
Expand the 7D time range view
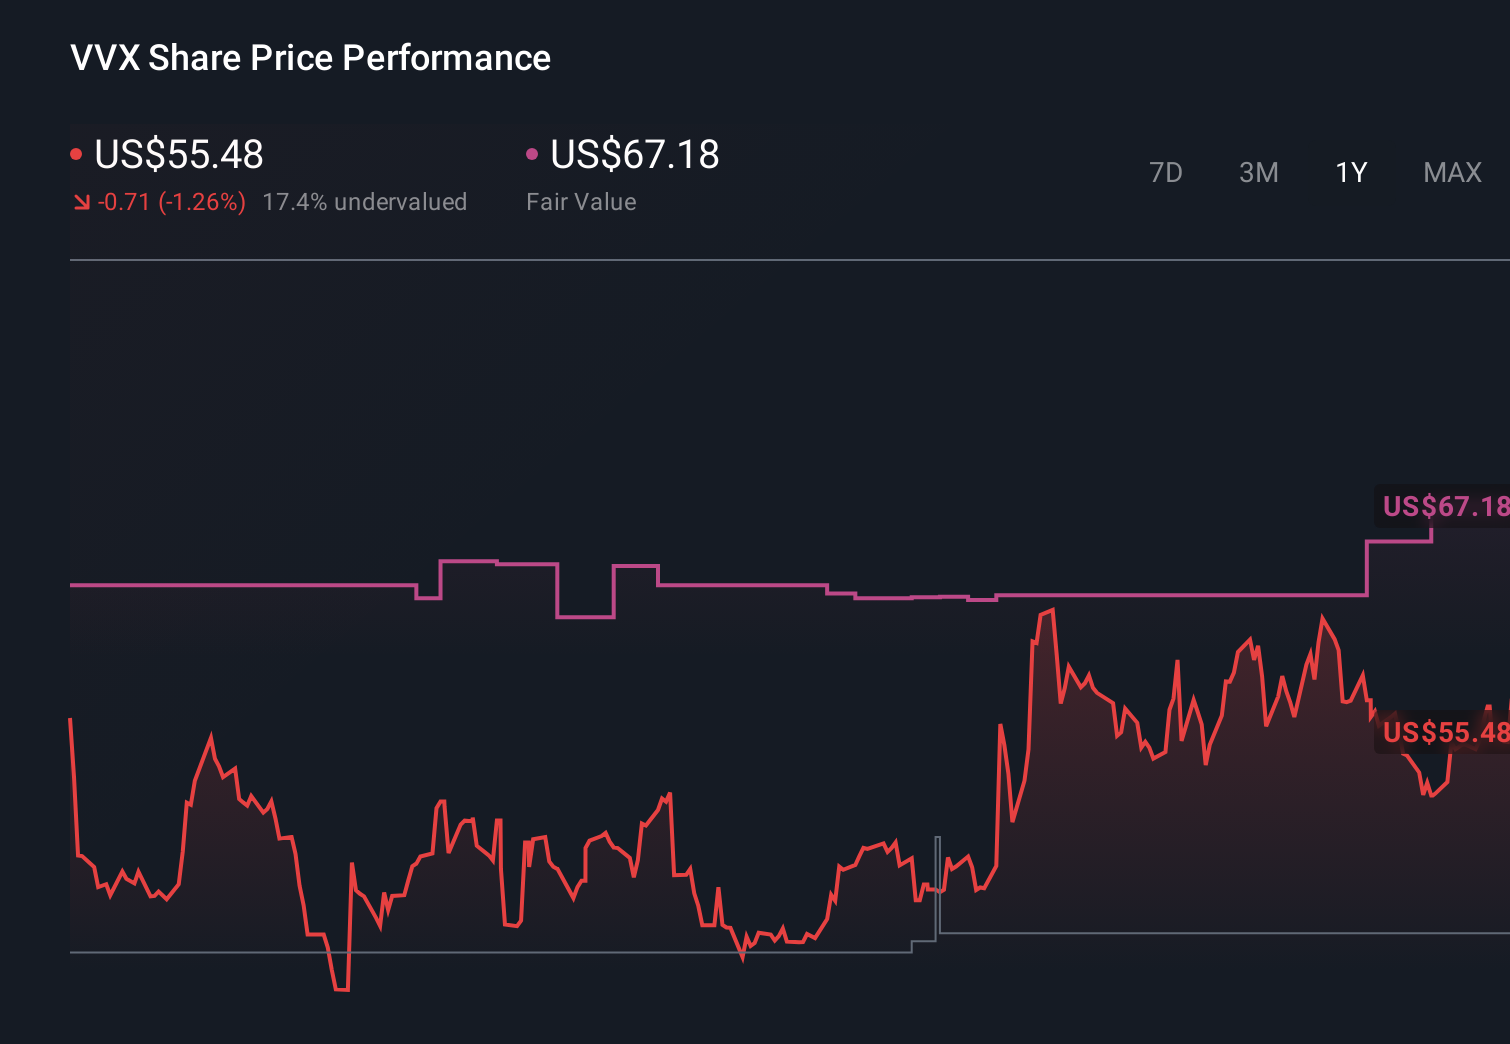tap(1166, 172)
